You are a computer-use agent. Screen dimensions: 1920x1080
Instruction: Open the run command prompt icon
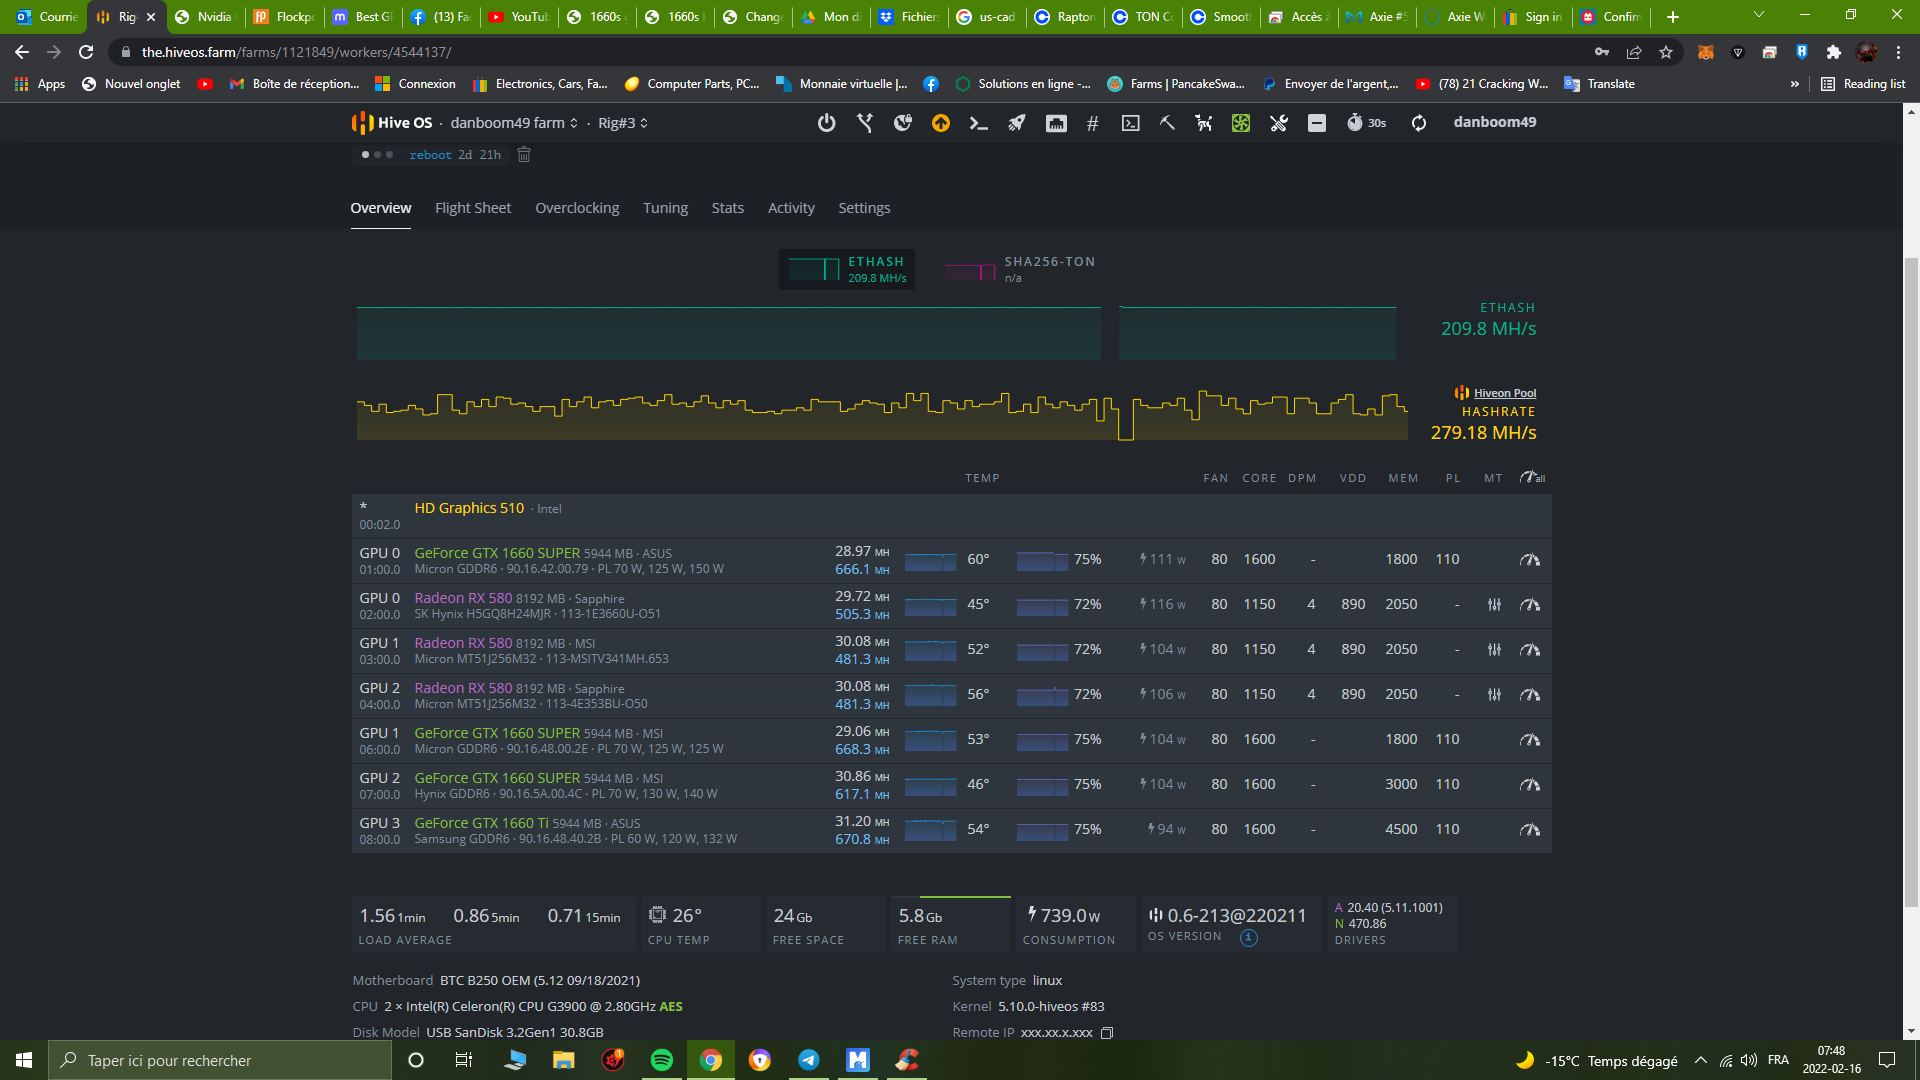pyautogui.click(x=979, y=123)
